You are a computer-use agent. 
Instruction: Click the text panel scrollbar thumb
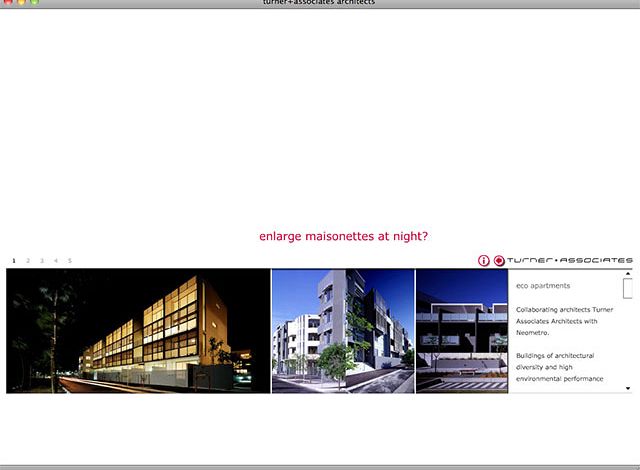[x=628, y=288]
